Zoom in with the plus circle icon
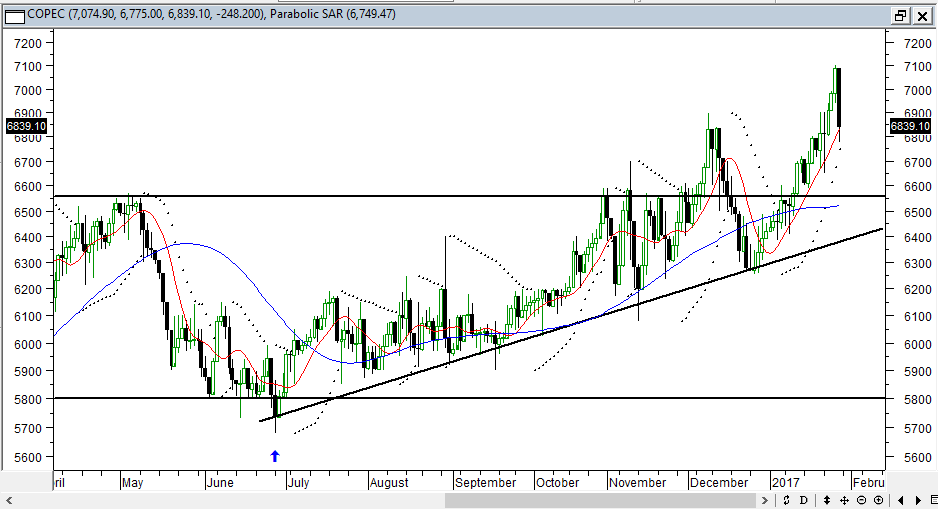The height and width of the screenshot is (509, 938). pyautogui.click(x=879, y=500)
